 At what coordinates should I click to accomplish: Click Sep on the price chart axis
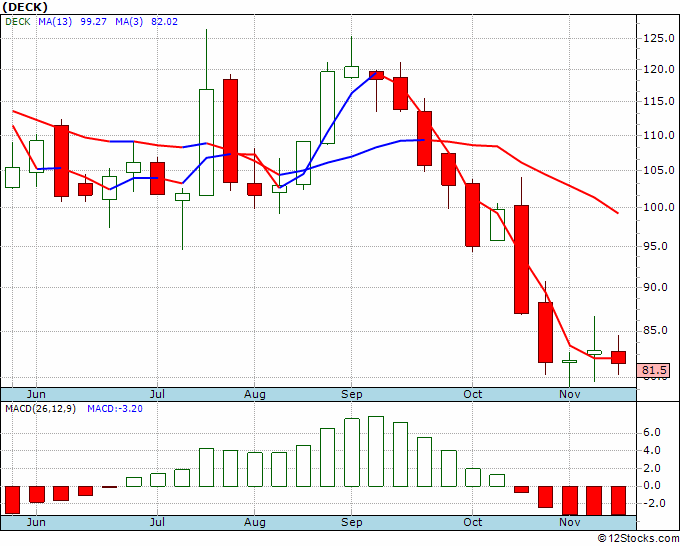(x=352, y=394)
